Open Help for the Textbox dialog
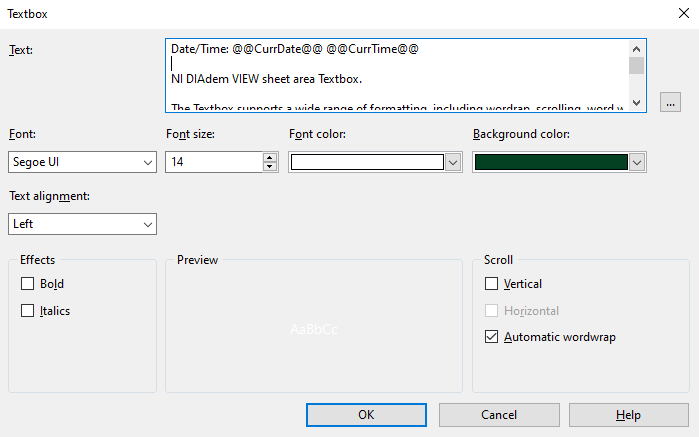 click(x=628, y=414)
